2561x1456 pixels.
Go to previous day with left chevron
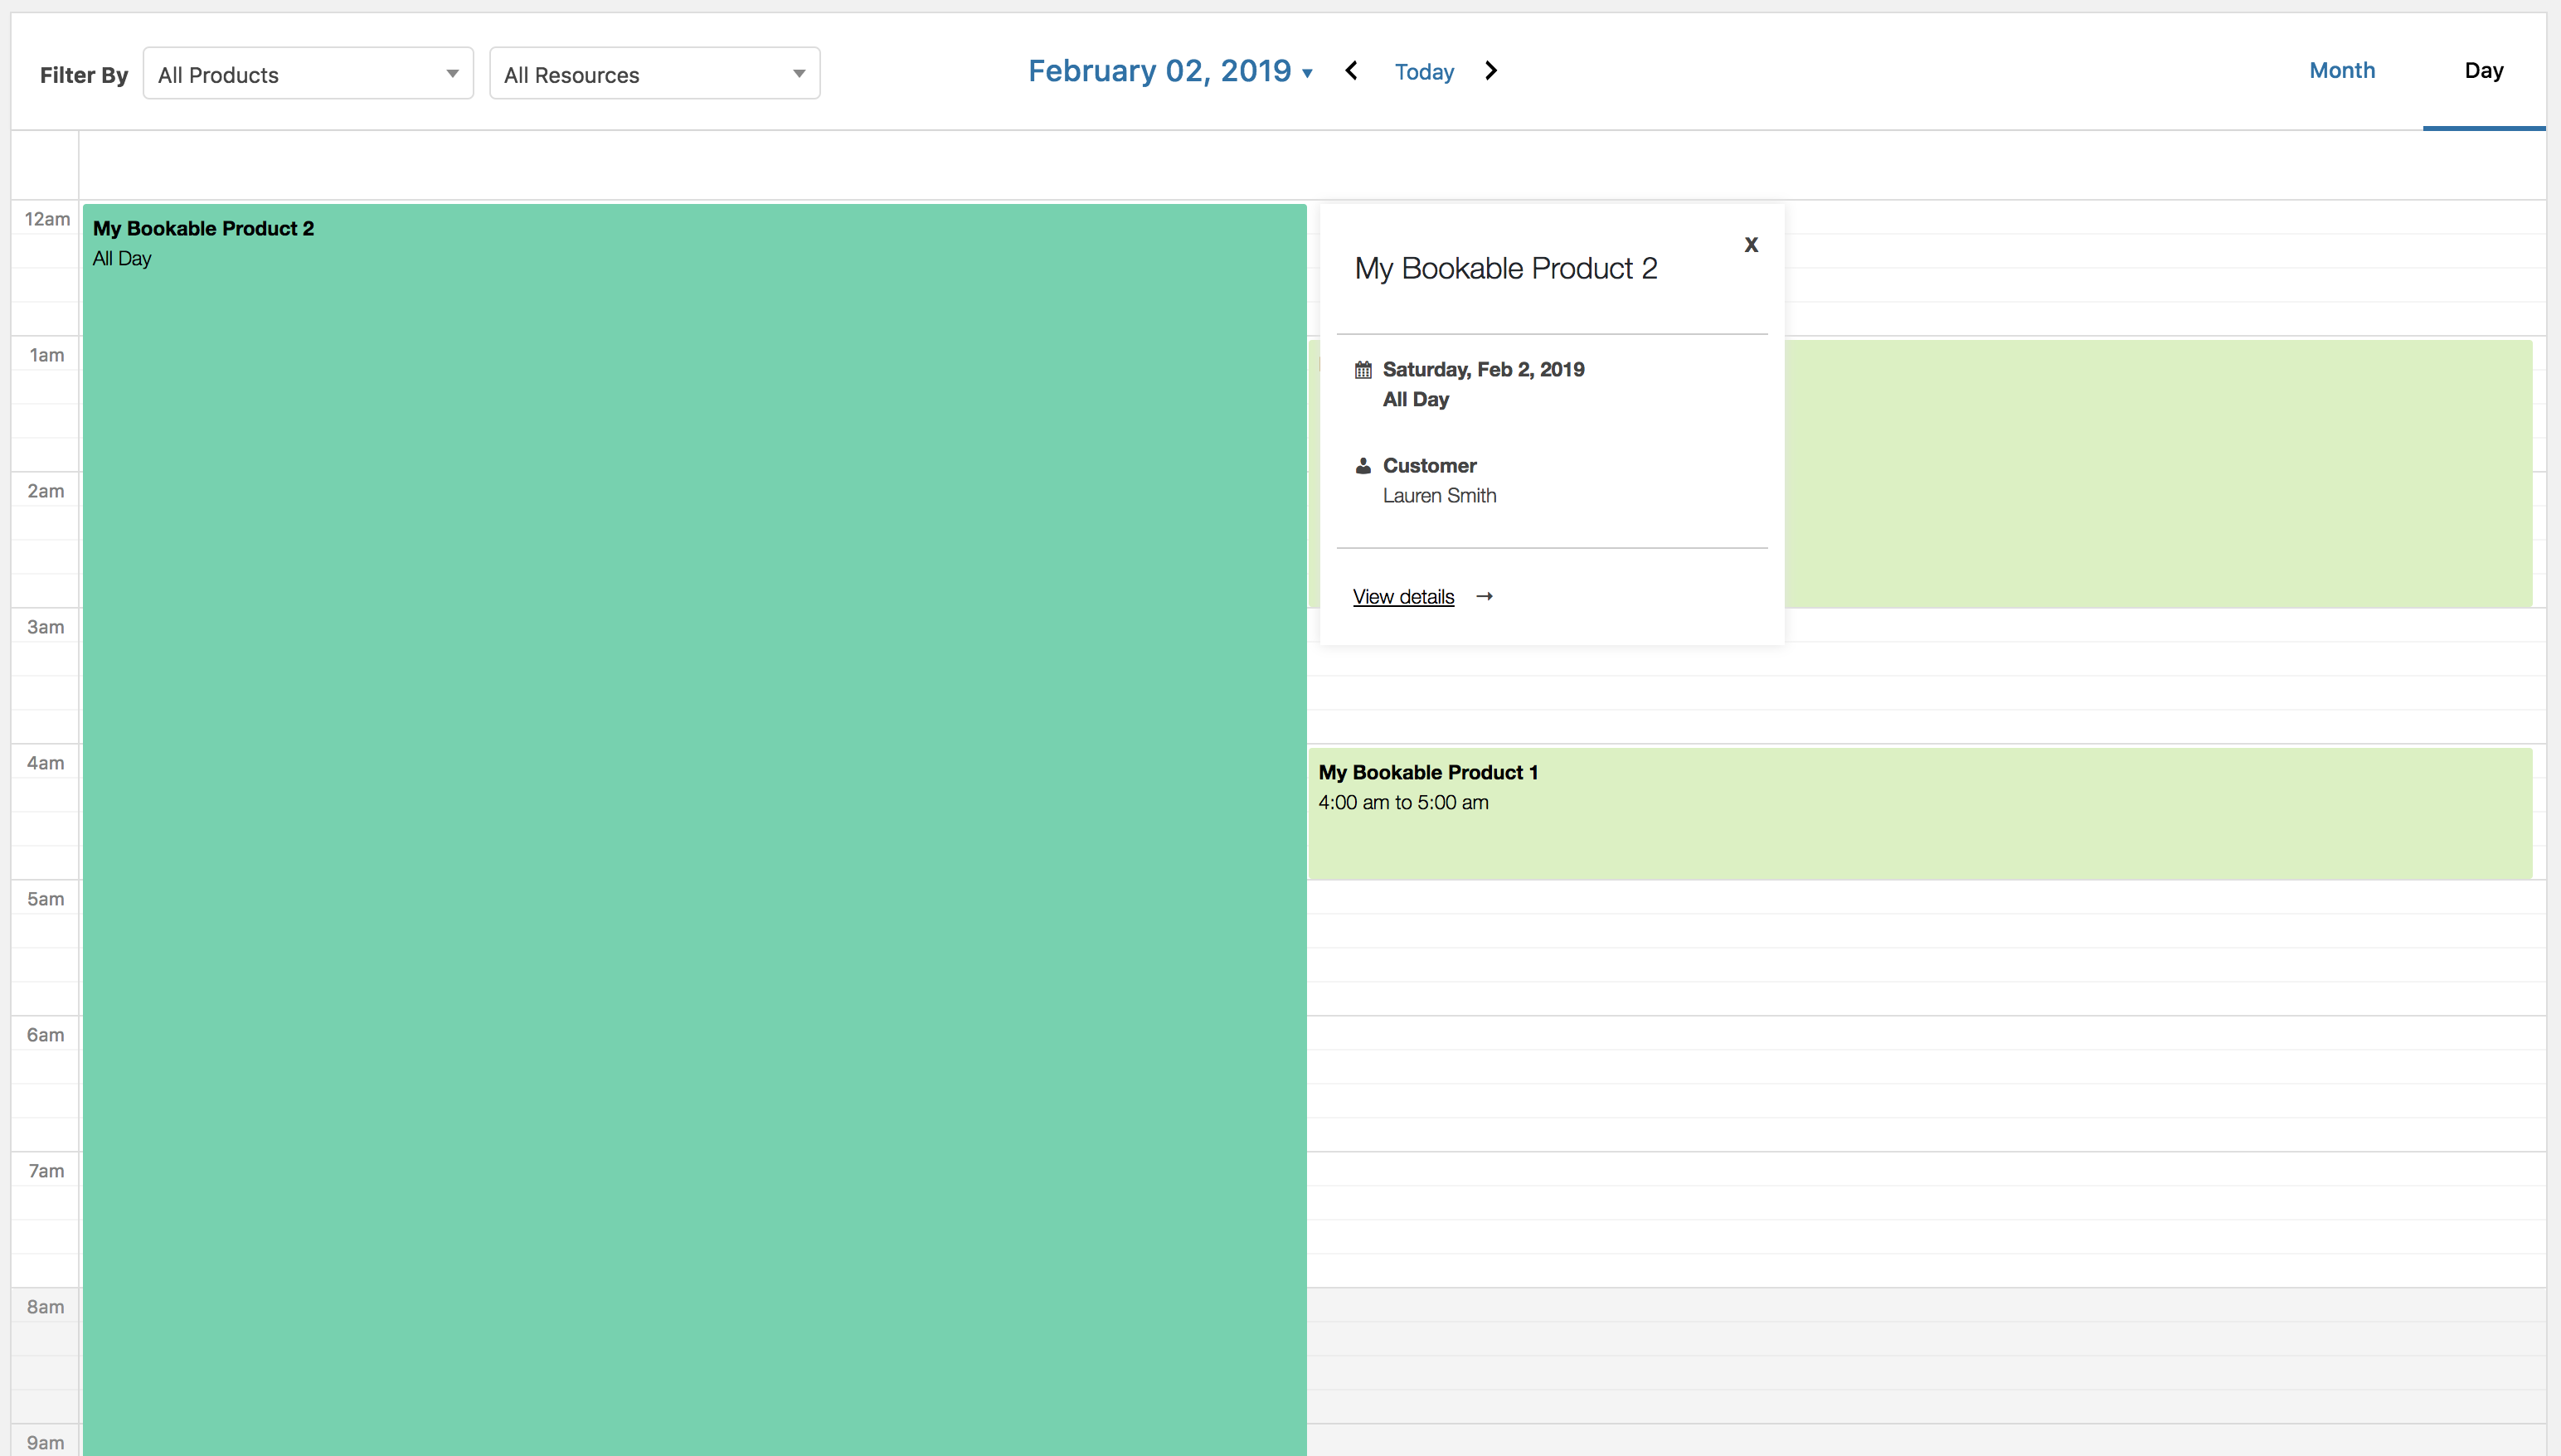(x=1351, y=71)
